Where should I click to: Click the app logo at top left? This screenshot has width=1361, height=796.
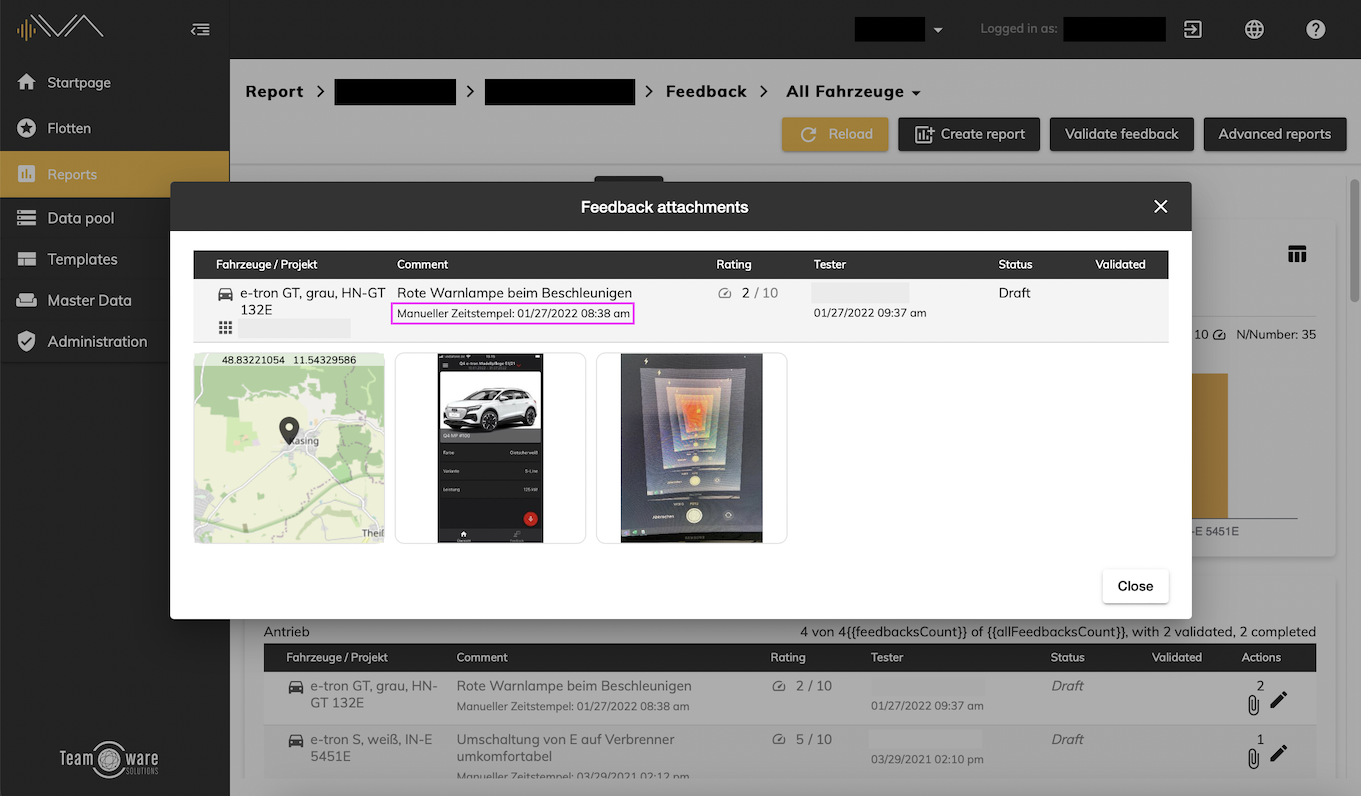(60, 27)
